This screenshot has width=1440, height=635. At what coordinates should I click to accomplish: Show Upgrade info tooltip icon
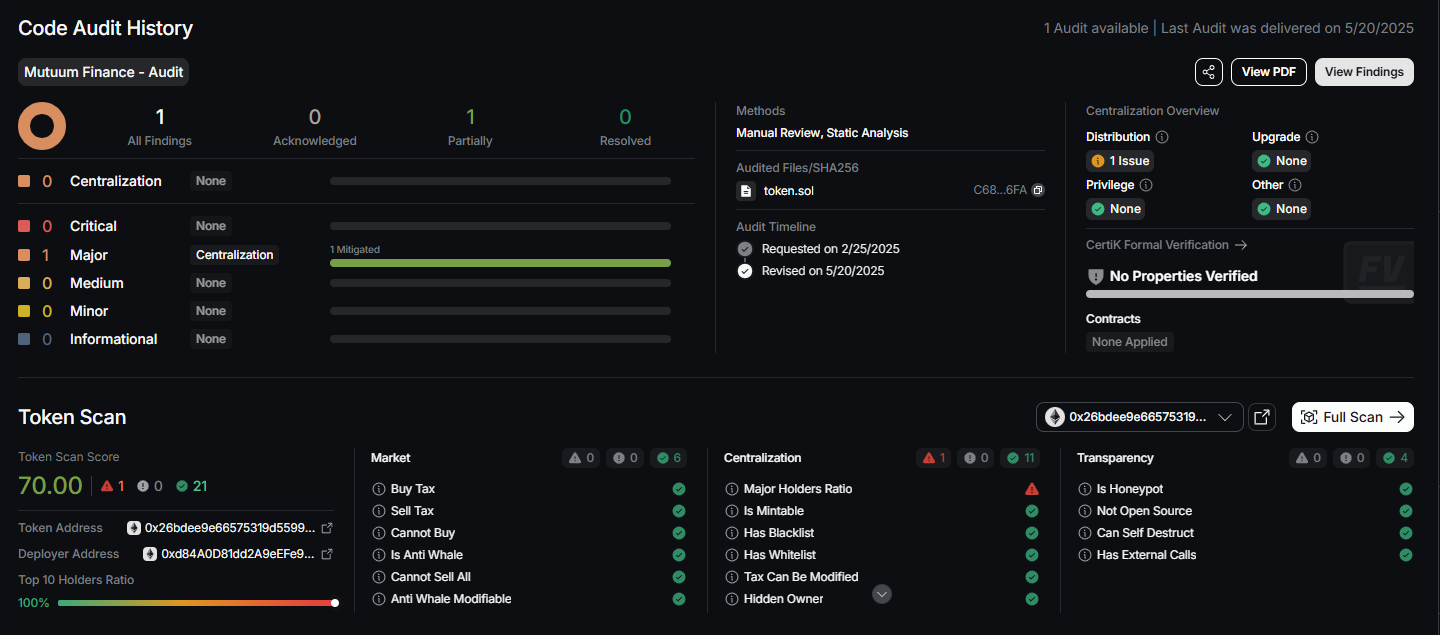[x=1312, y=137]
